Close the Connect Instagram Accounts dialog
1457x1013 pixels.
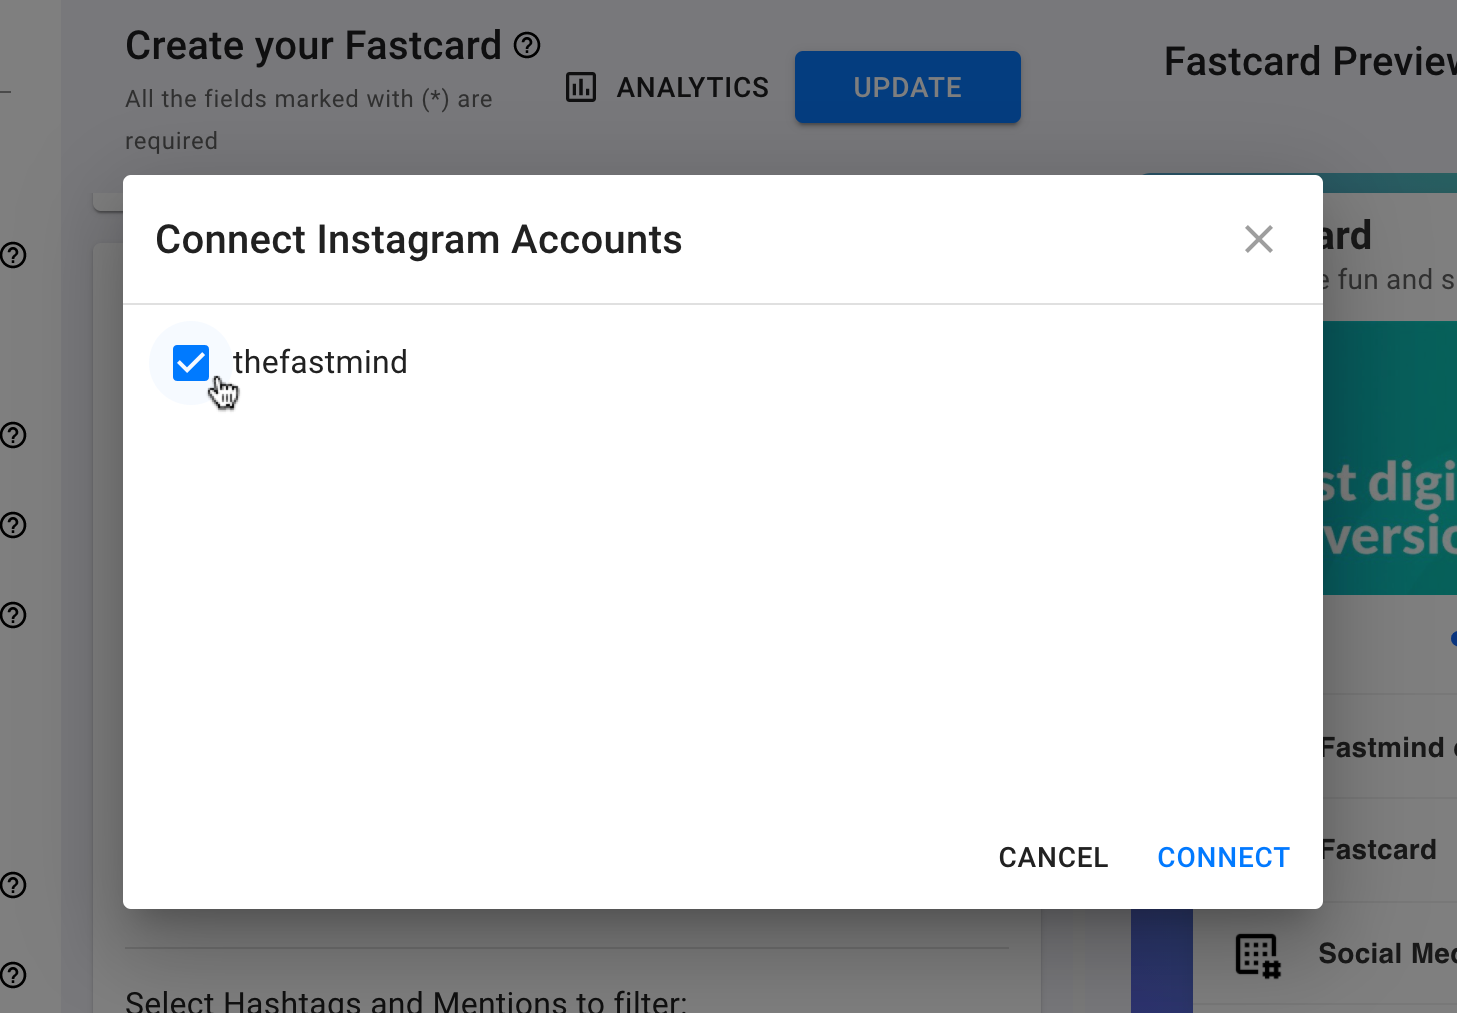pos(1258,239)
